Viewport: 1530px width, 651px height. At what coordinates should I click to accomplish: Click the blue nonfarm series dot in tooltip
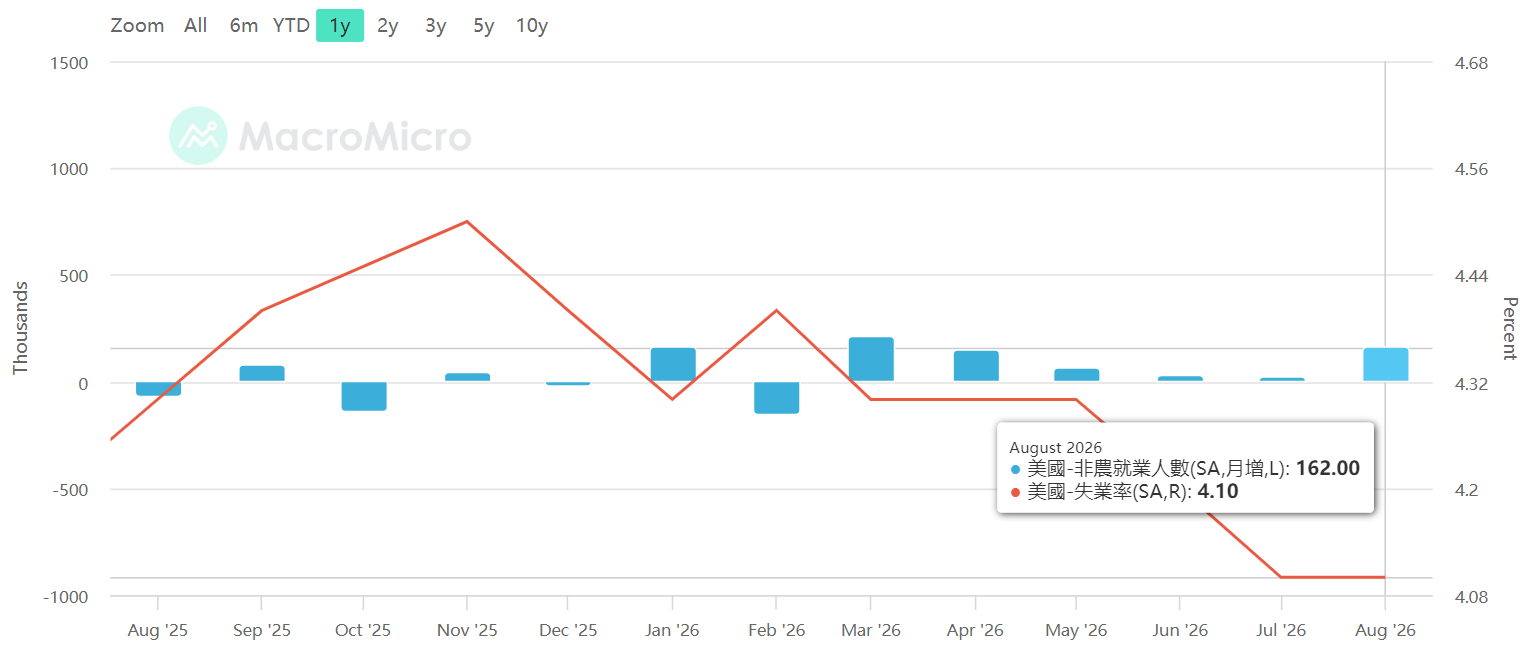tap(1016, 469)
